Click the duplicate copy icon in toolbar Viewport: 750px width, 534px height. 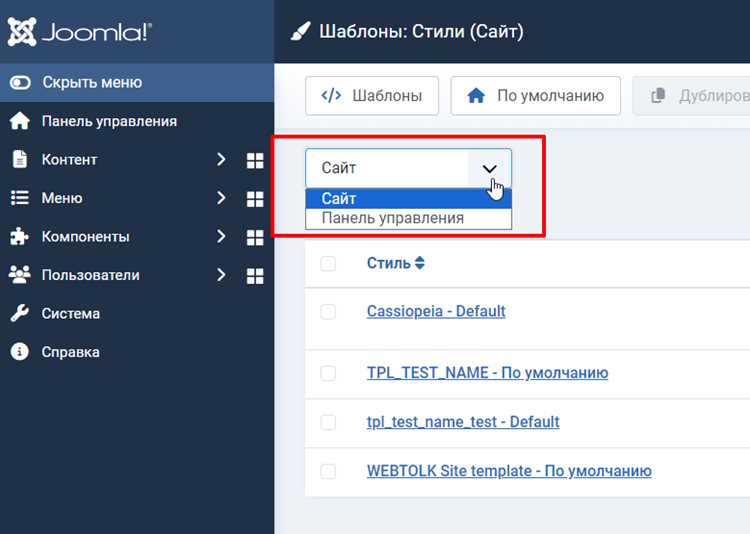click(x=658, y=96)
